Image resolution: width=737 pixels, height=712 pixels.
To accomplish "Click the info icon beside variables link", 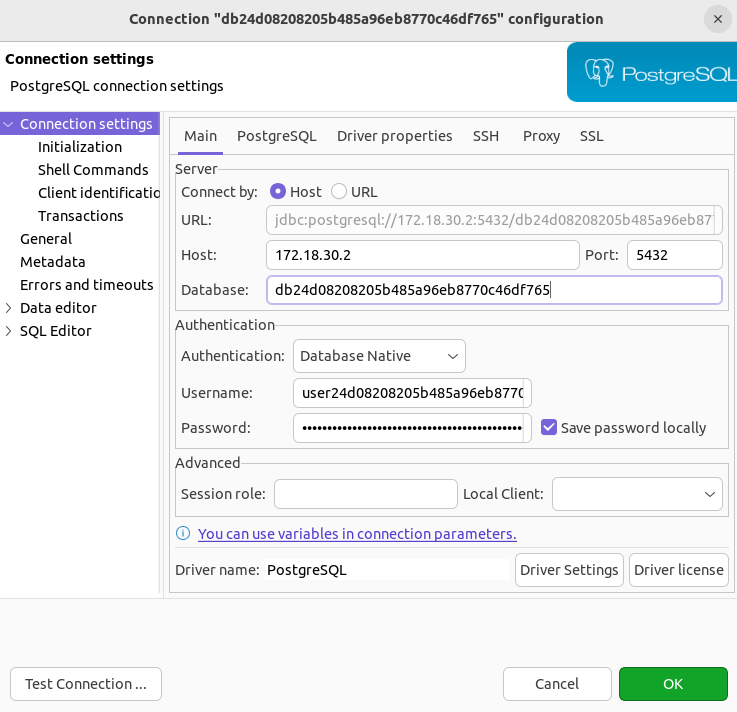I will point(183,534).
